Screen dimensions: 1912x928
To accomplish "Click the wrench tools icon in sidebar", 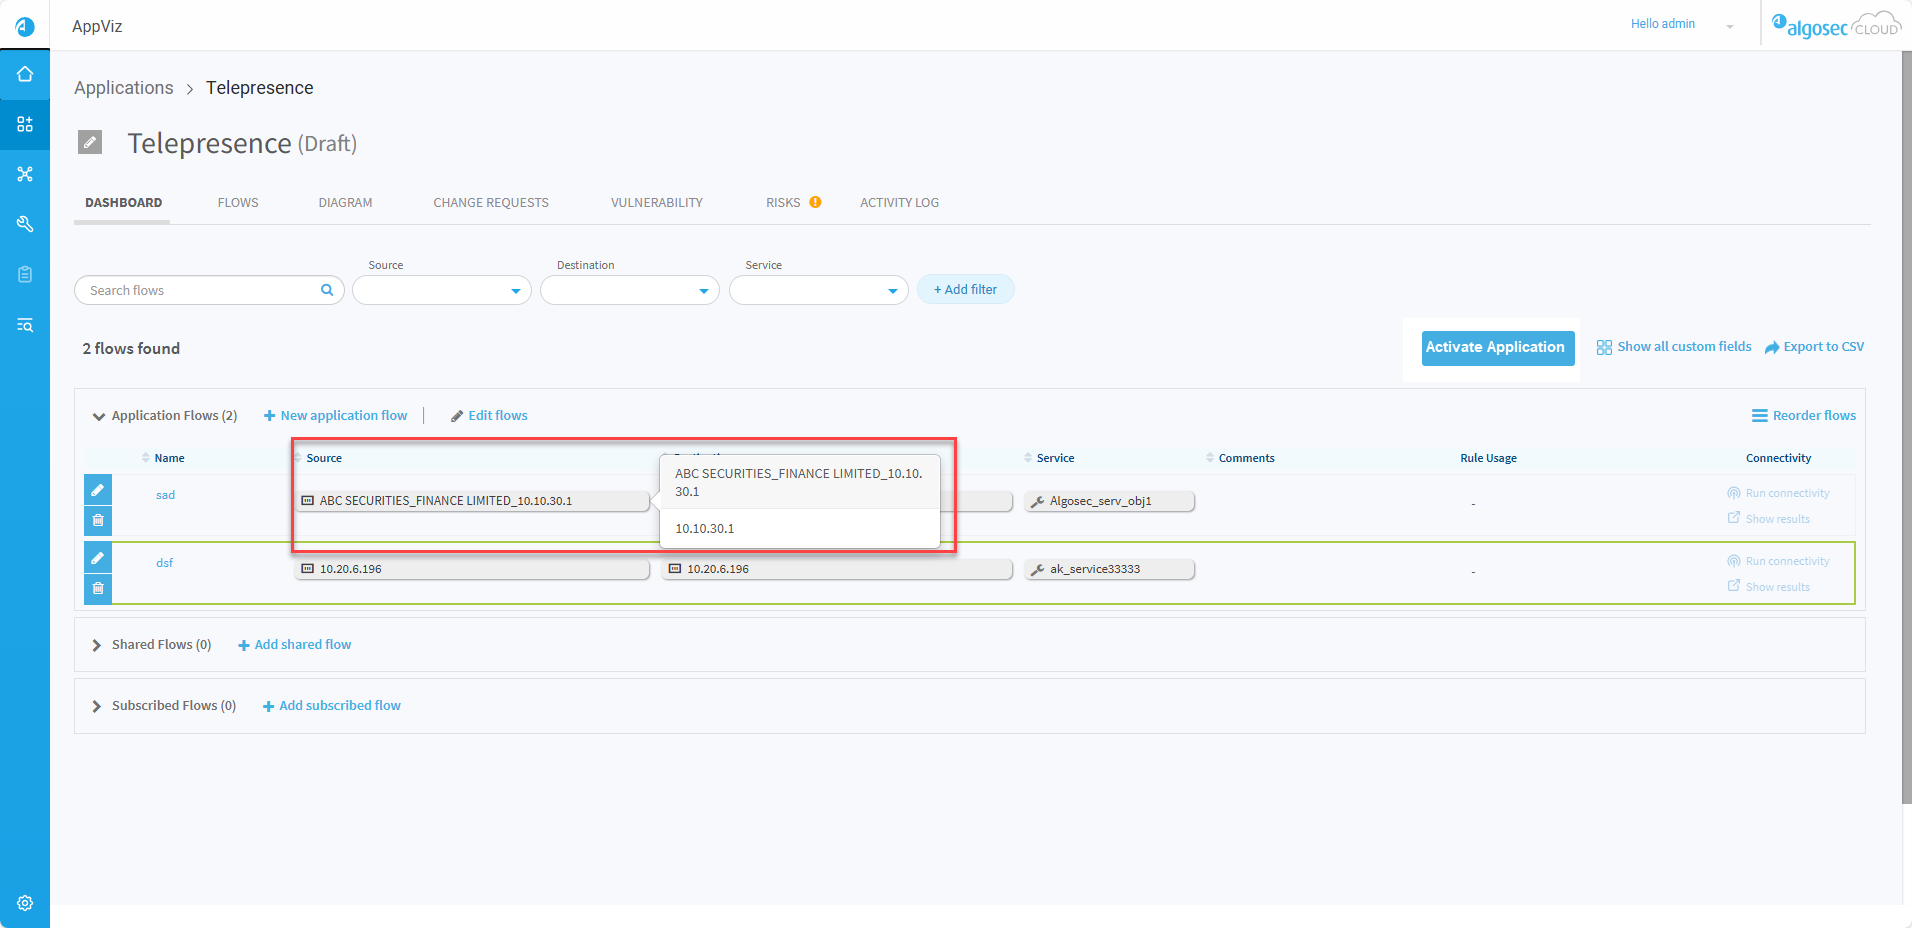I will click(25, 224).
